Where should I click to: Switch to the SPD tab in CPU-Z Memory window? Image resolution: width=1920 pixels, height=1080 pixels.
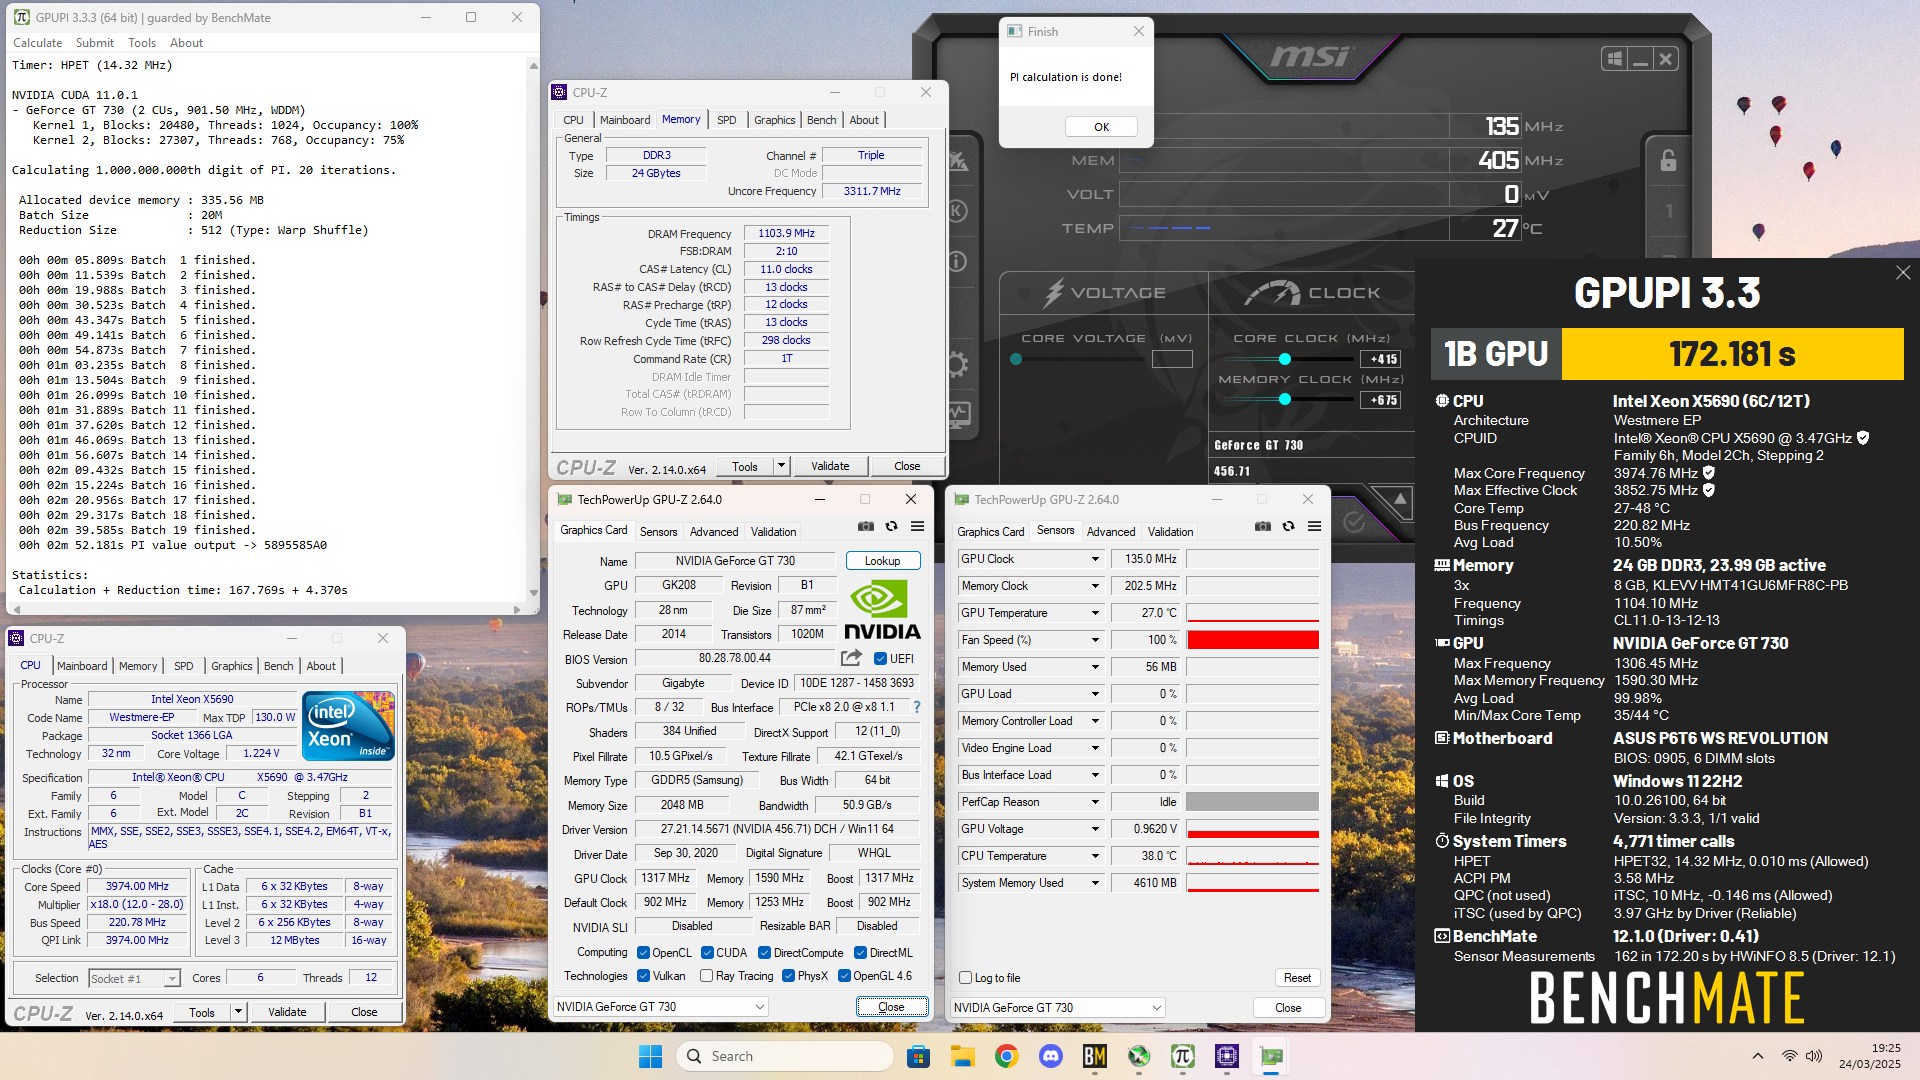[x=727, y=120]
